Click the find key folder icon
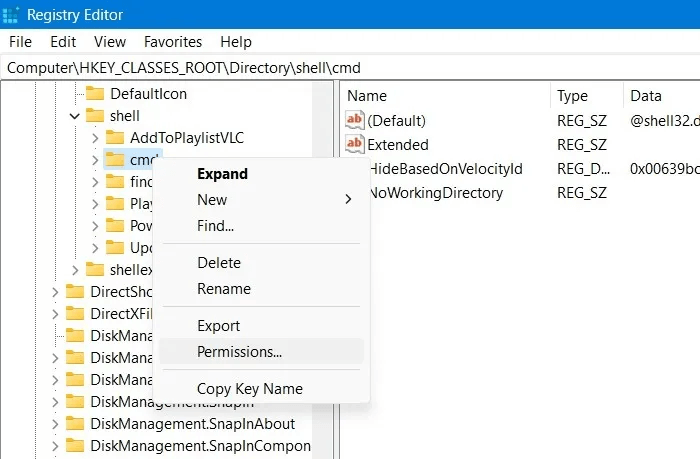 coord(115,181)
